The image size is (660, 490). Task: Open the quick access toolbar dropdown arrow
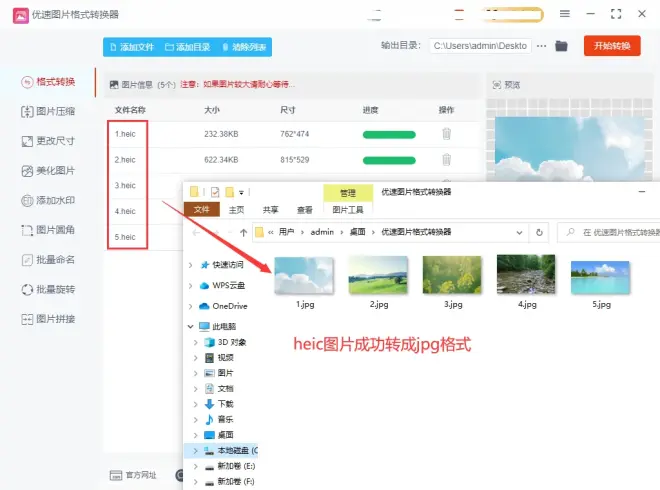(x=241, y=193)
